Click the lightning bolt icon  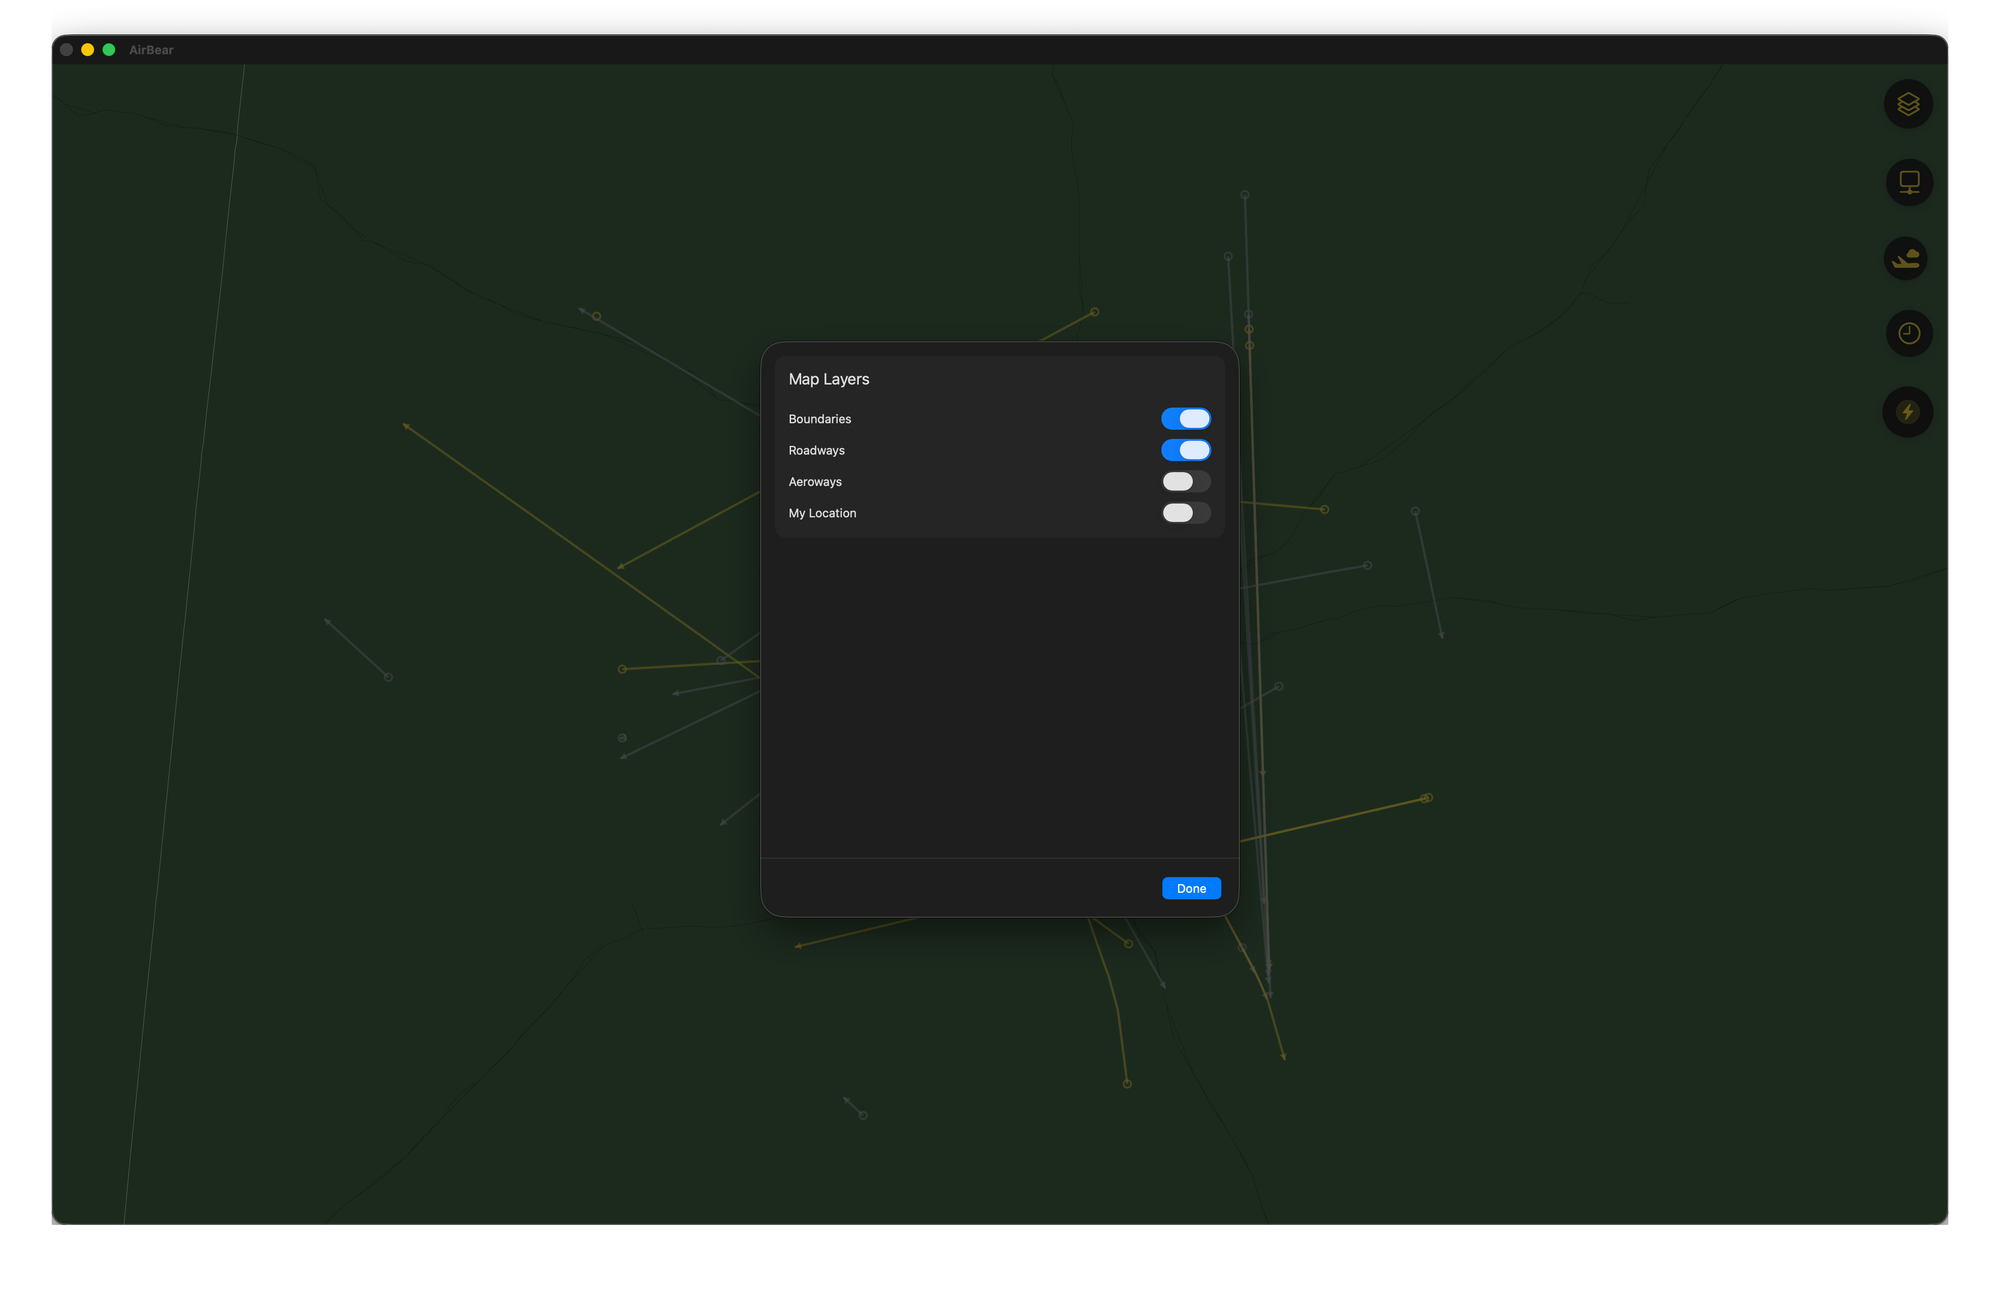1907,412
